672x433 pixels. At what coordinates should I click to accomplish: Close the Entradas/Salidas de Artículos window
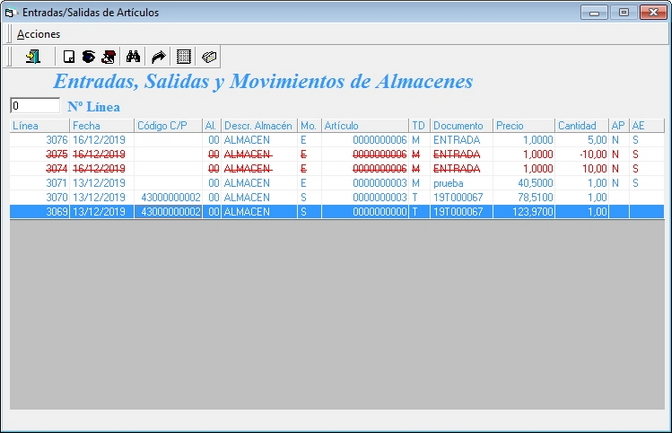tap(653, 12)
